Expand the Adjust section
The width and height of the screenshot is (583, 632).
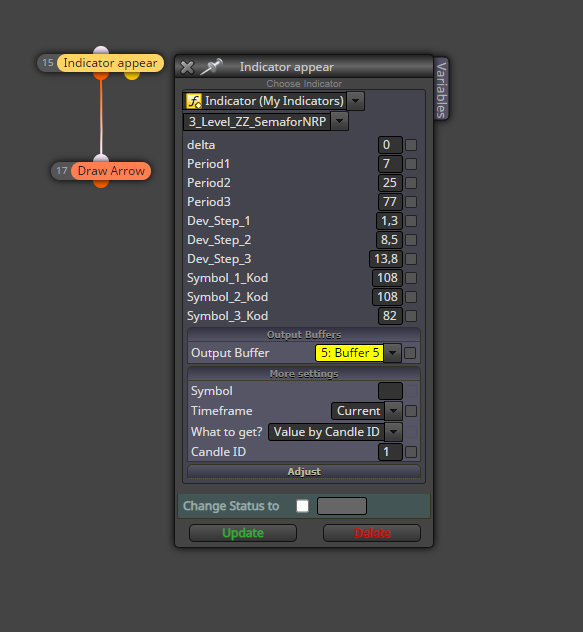pos(304,471)
